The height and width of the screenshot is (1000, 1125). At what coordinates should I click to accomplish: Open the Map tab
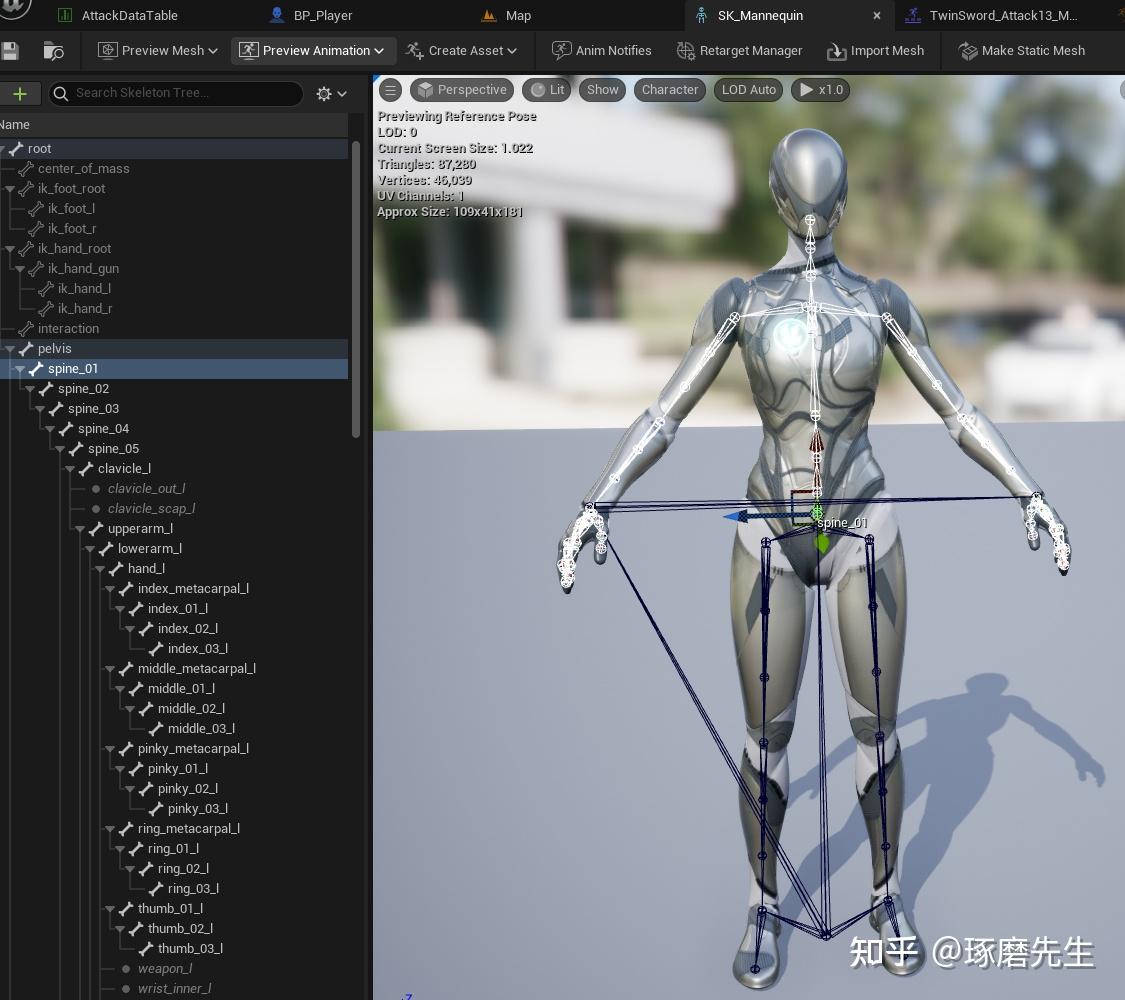point(516,15)
